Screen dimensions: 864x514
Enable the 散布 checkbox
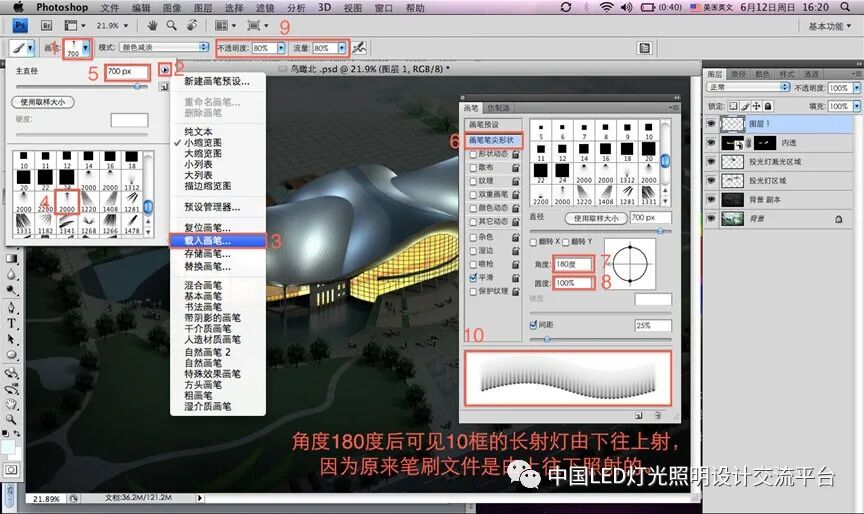[473, 167]
